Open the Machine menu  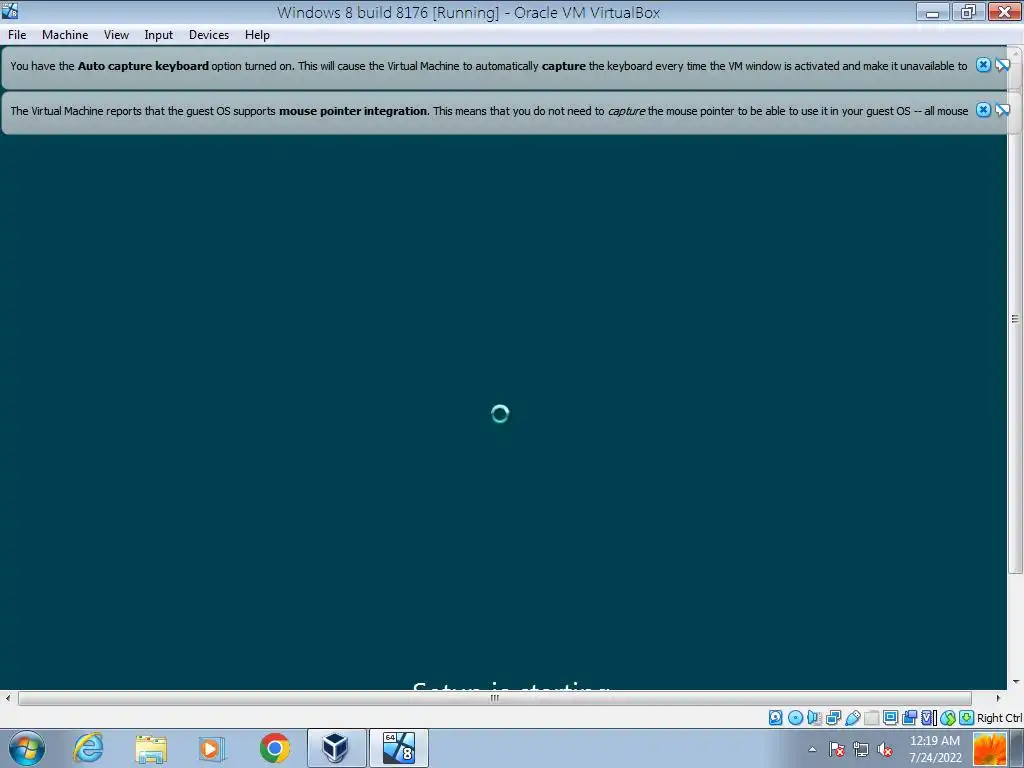click(x=65, y=35)
